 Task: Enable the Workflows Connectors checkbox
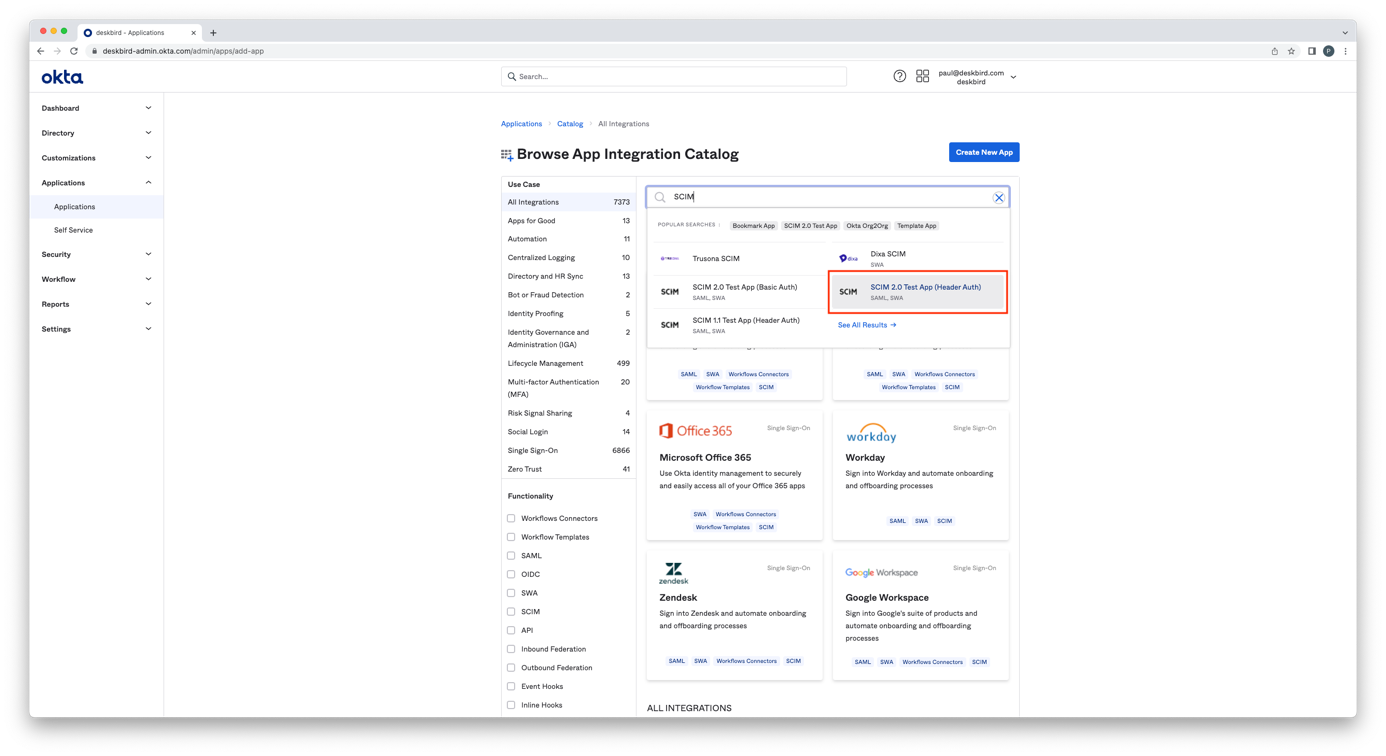click(511, 518)
